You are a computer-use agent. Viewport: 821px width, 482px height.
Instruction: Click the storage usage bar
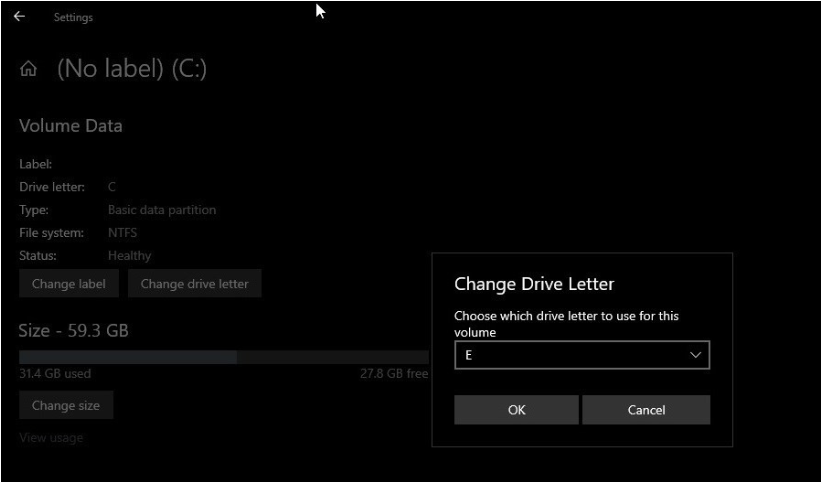click(224, 357)
